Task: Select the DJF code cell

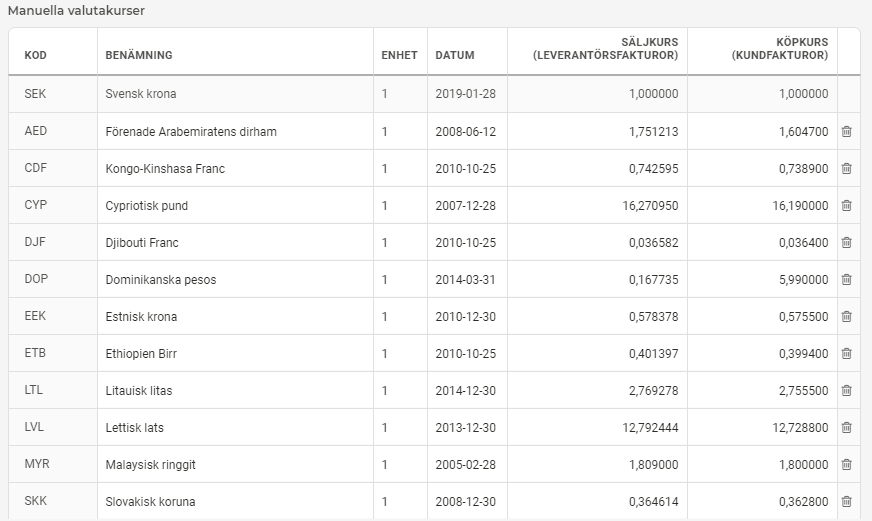Action: coord(34,242)
